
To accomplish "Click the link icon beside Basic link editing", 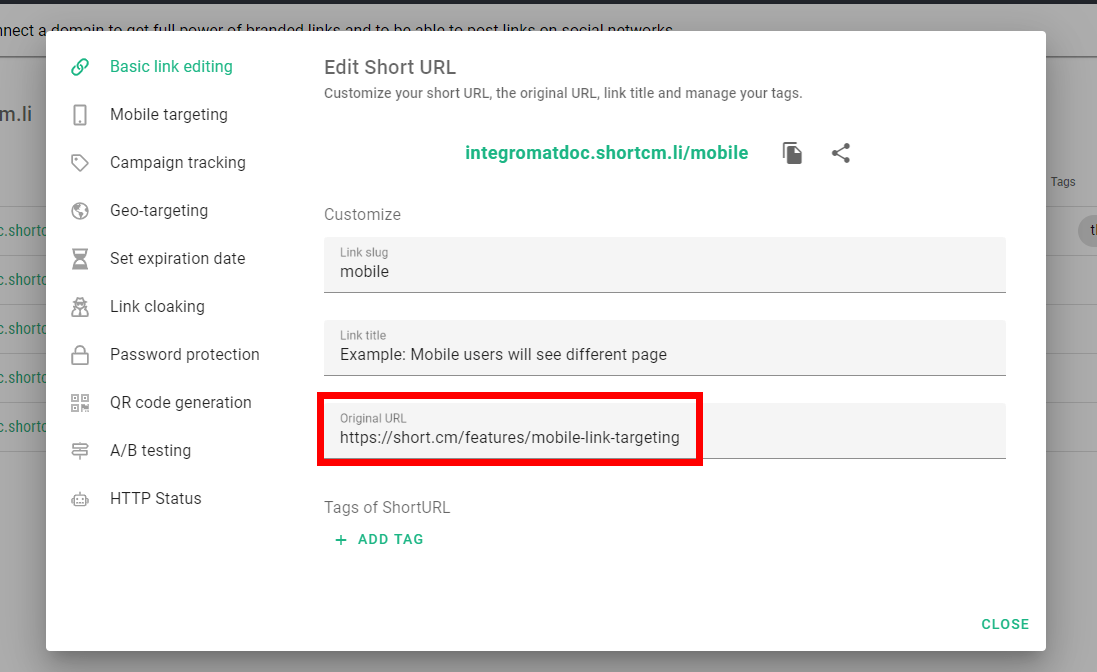I will pos(80,67).
